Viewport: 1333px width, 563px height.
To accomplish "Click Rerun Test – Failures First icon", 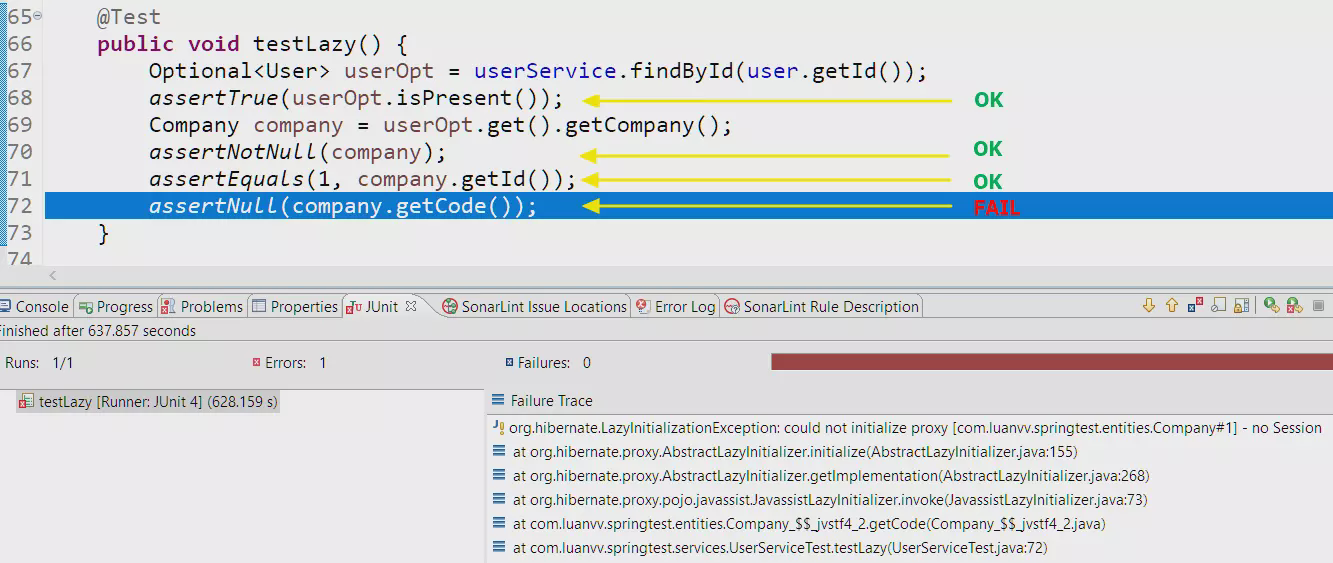I will (1294, 306).
